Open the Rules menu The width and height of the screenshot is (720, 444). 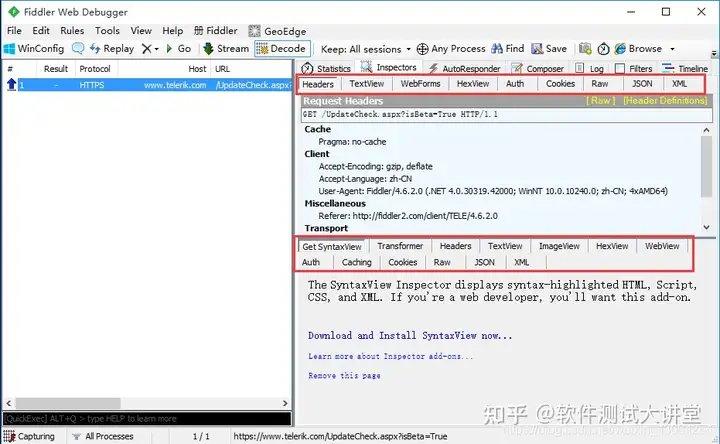[72, 31]
